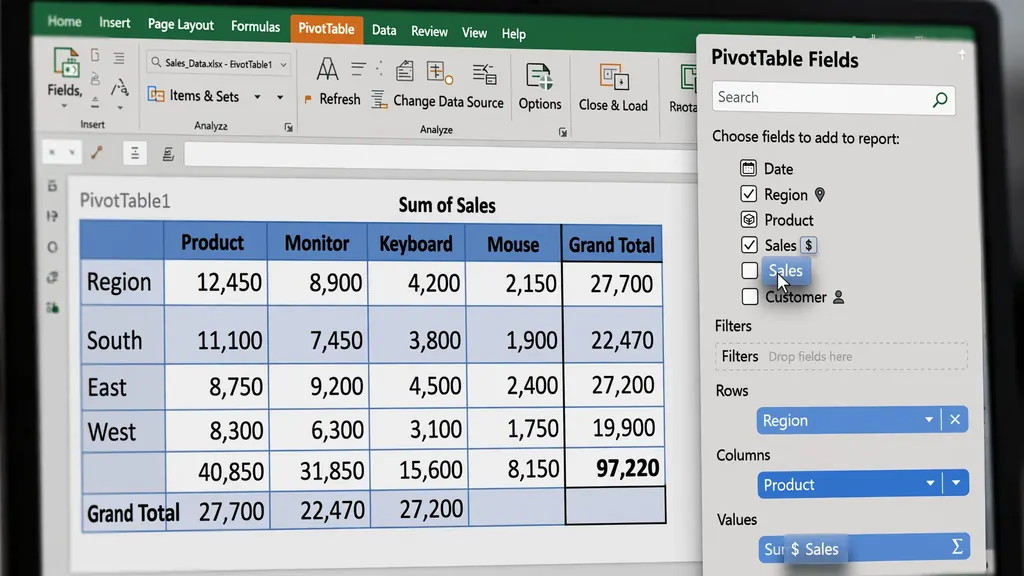Select the PivotTable tab
1024x576 pixels.
pyautogui.click(x=326, y=29)
